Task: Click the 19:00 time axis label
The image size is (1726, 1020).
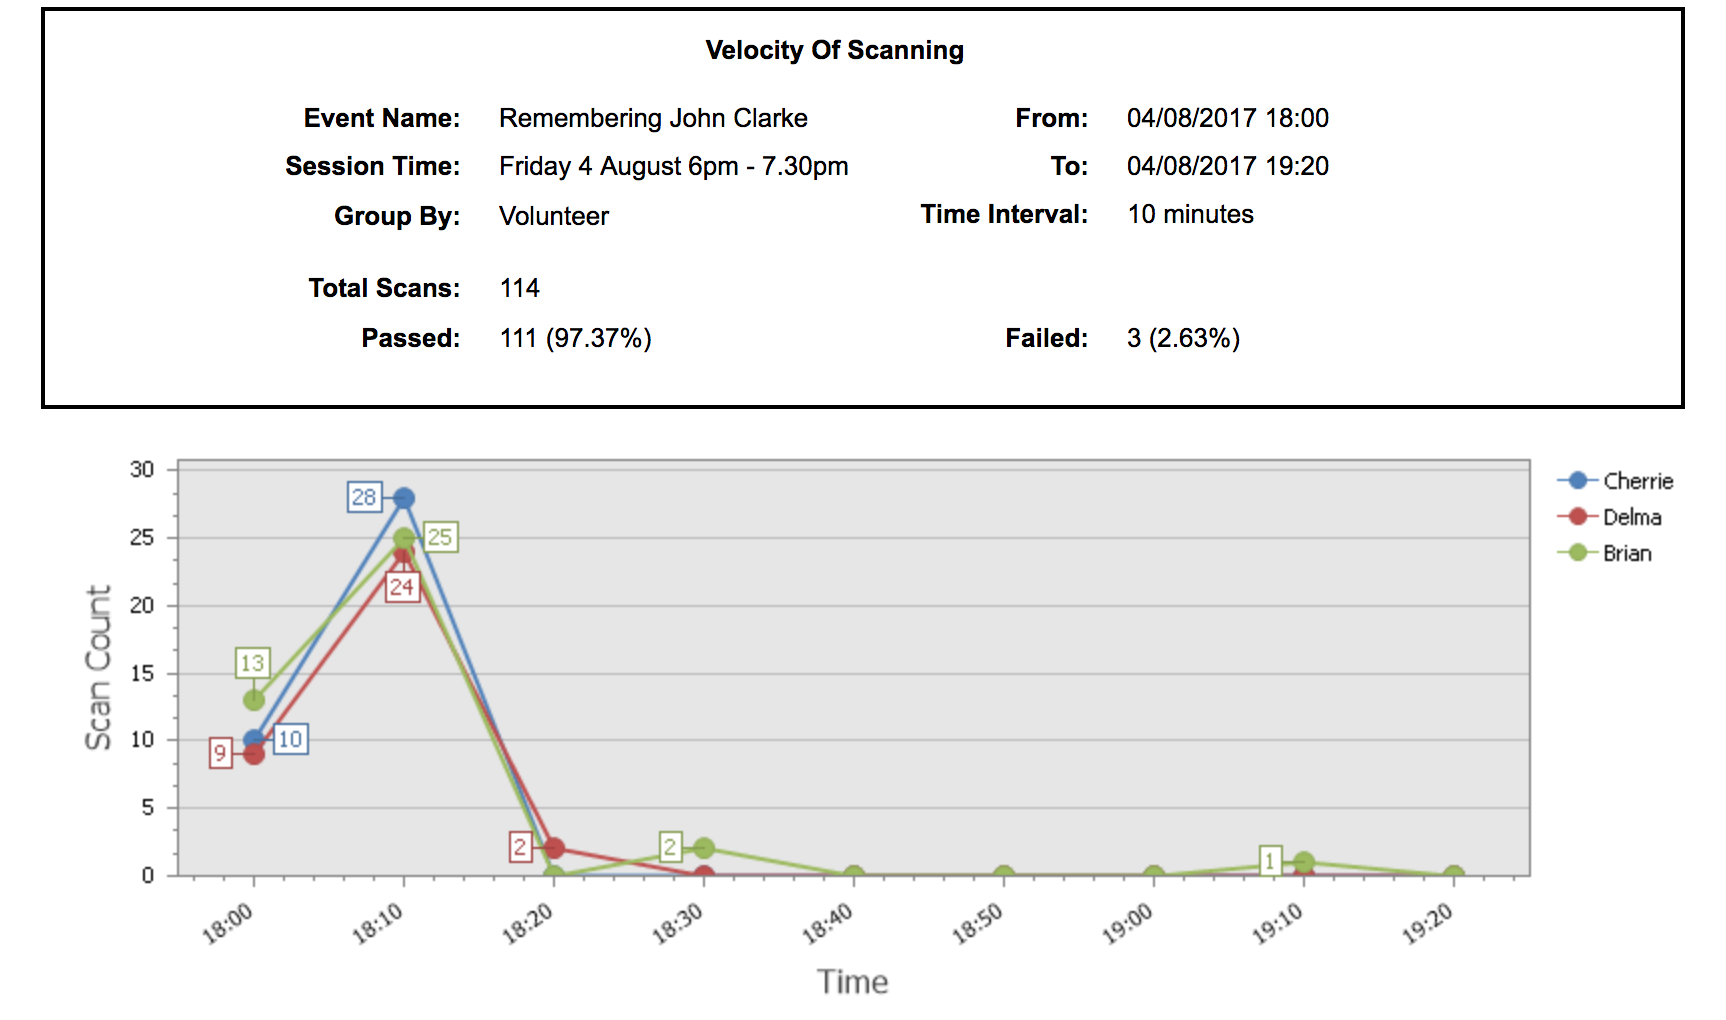Action: point(1128,923)
